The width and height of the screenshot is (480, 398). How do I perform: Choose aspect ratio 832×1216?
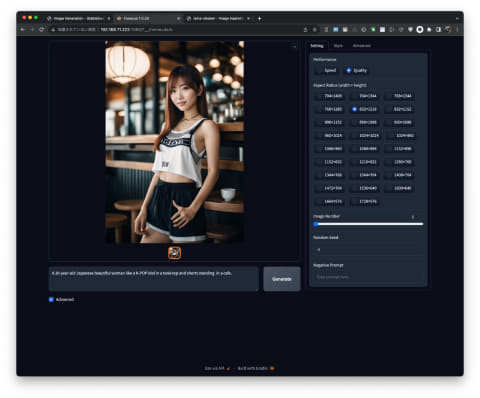click(364, 109)
